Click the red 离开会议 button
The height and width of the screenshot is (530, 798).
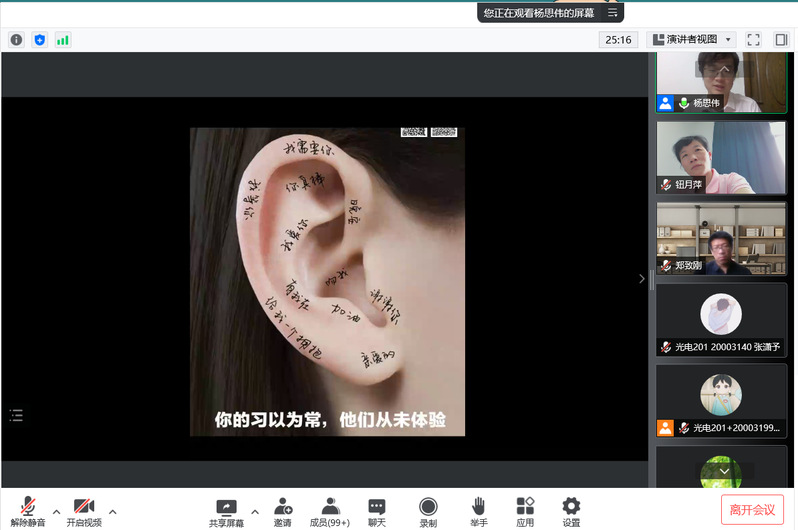point(752,510)
